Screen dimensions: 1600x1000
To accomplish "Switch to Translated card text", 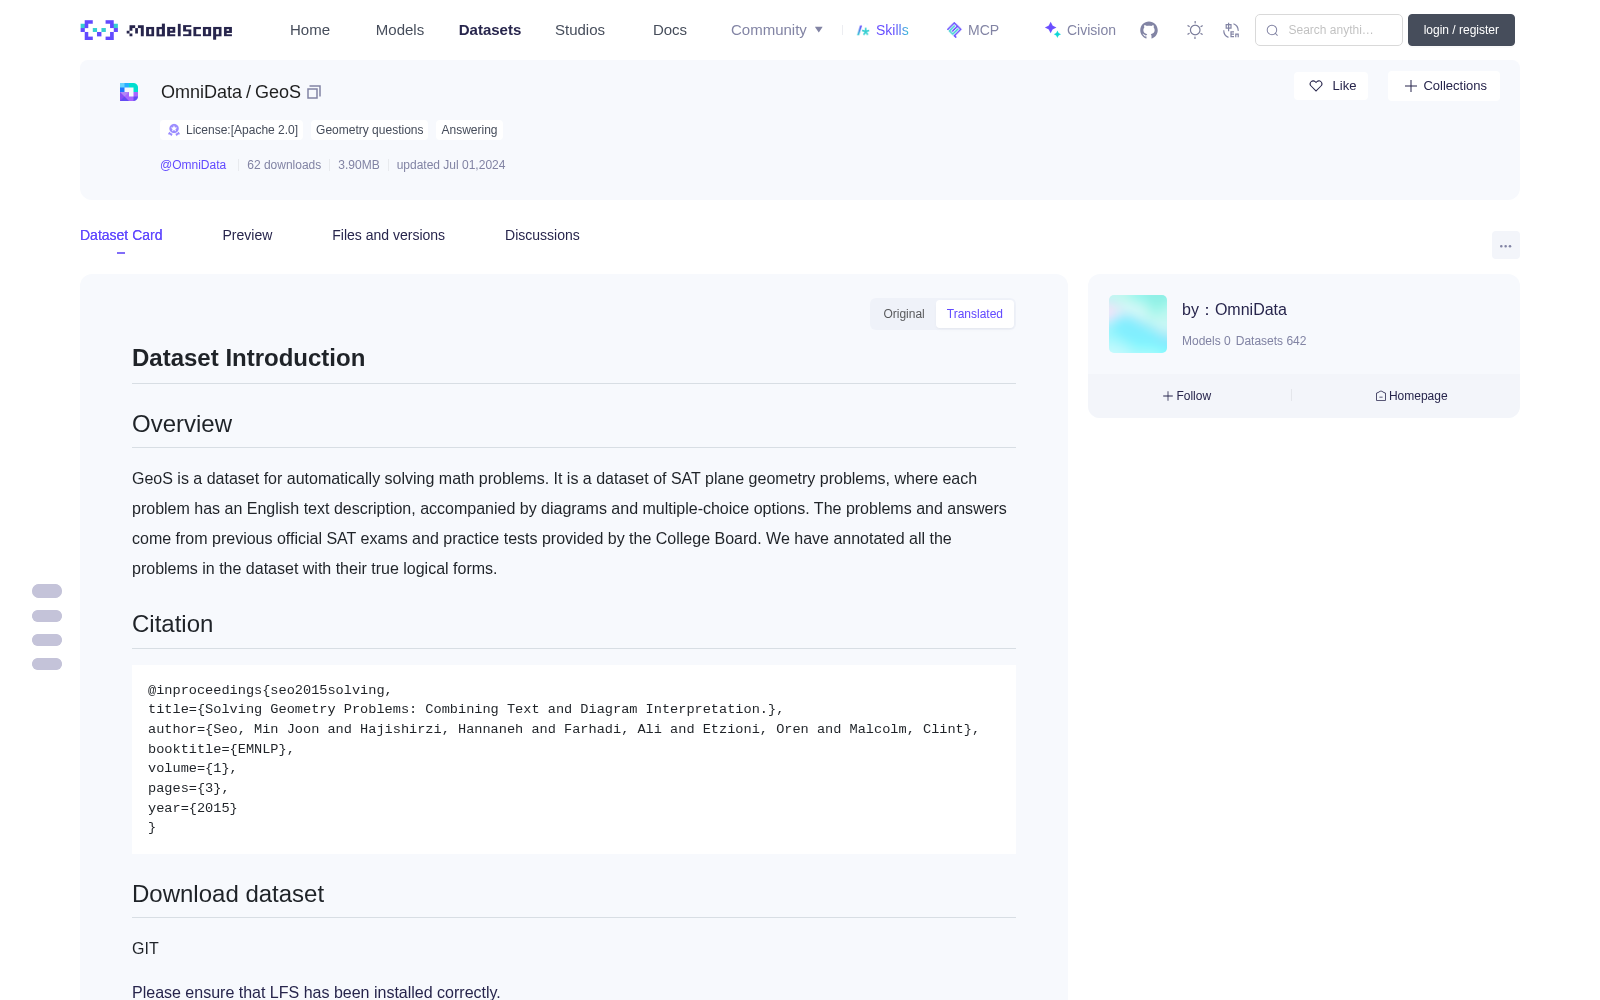I will [975, 314].
